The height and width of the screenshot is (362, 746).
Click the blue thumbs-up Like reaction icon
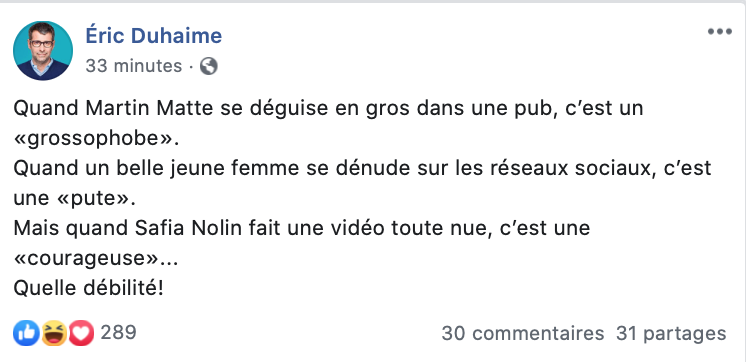[x=26, y=333]
